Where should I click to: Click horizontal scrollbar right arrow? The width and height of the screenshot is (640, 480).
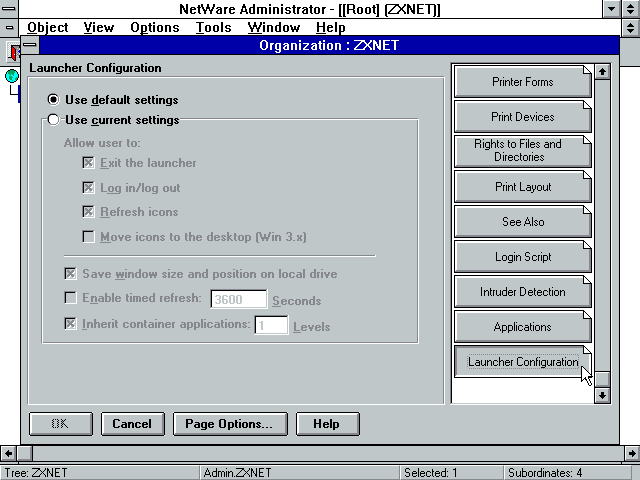(x=632, y=453)
